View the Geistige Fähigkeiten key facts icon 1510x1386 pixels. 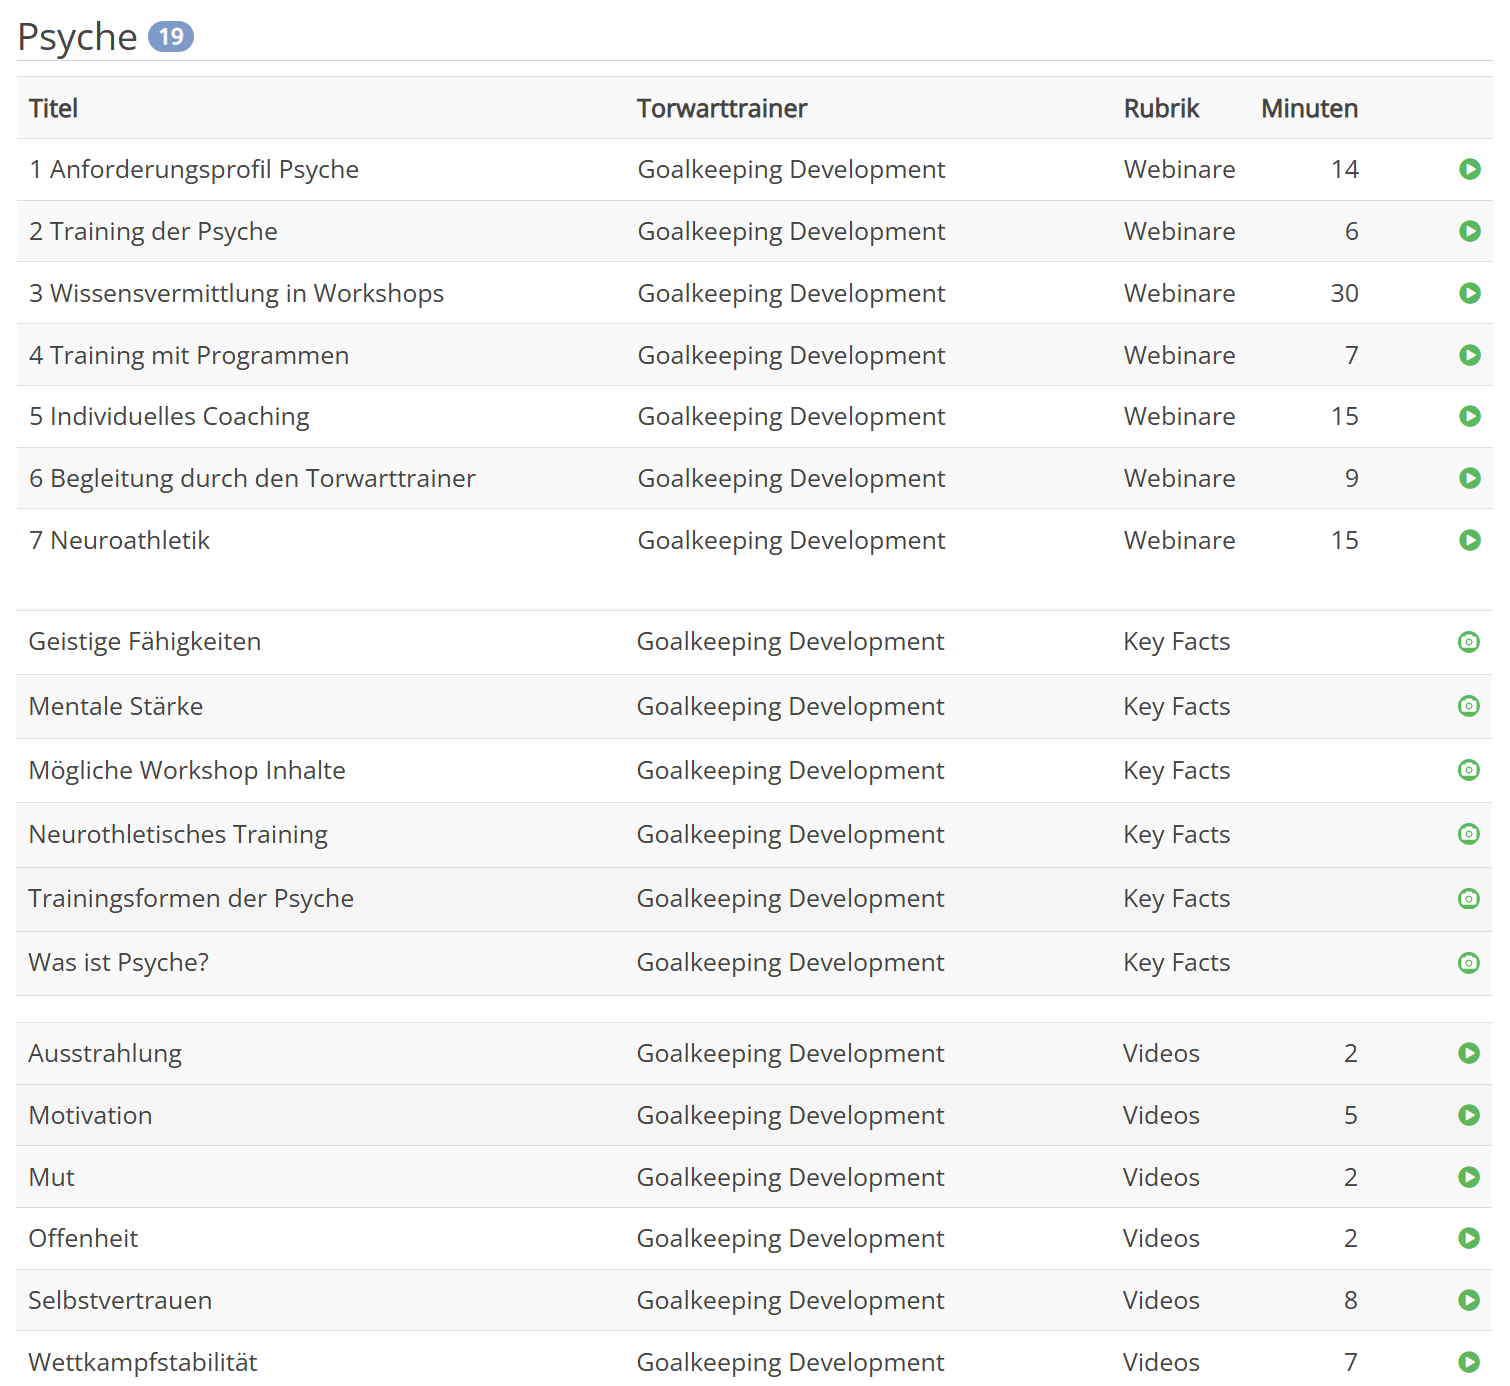1468,642
